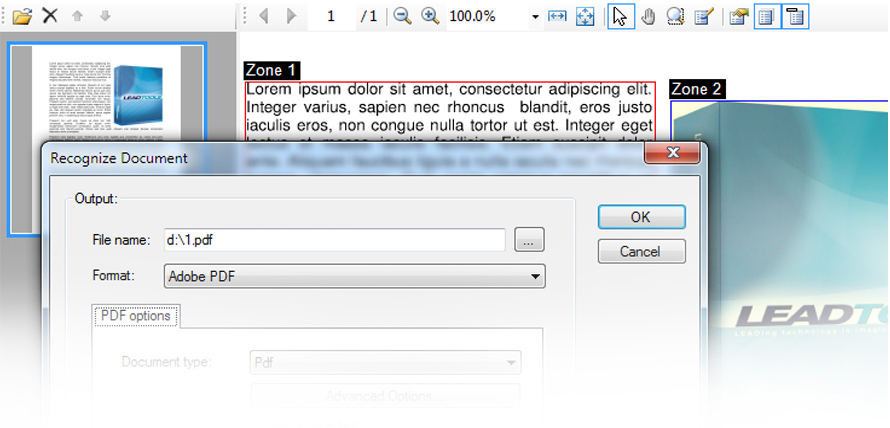Screen dimensions: 890x428
Task: Select the arrow pointer tool
Action: click(620, 16)
